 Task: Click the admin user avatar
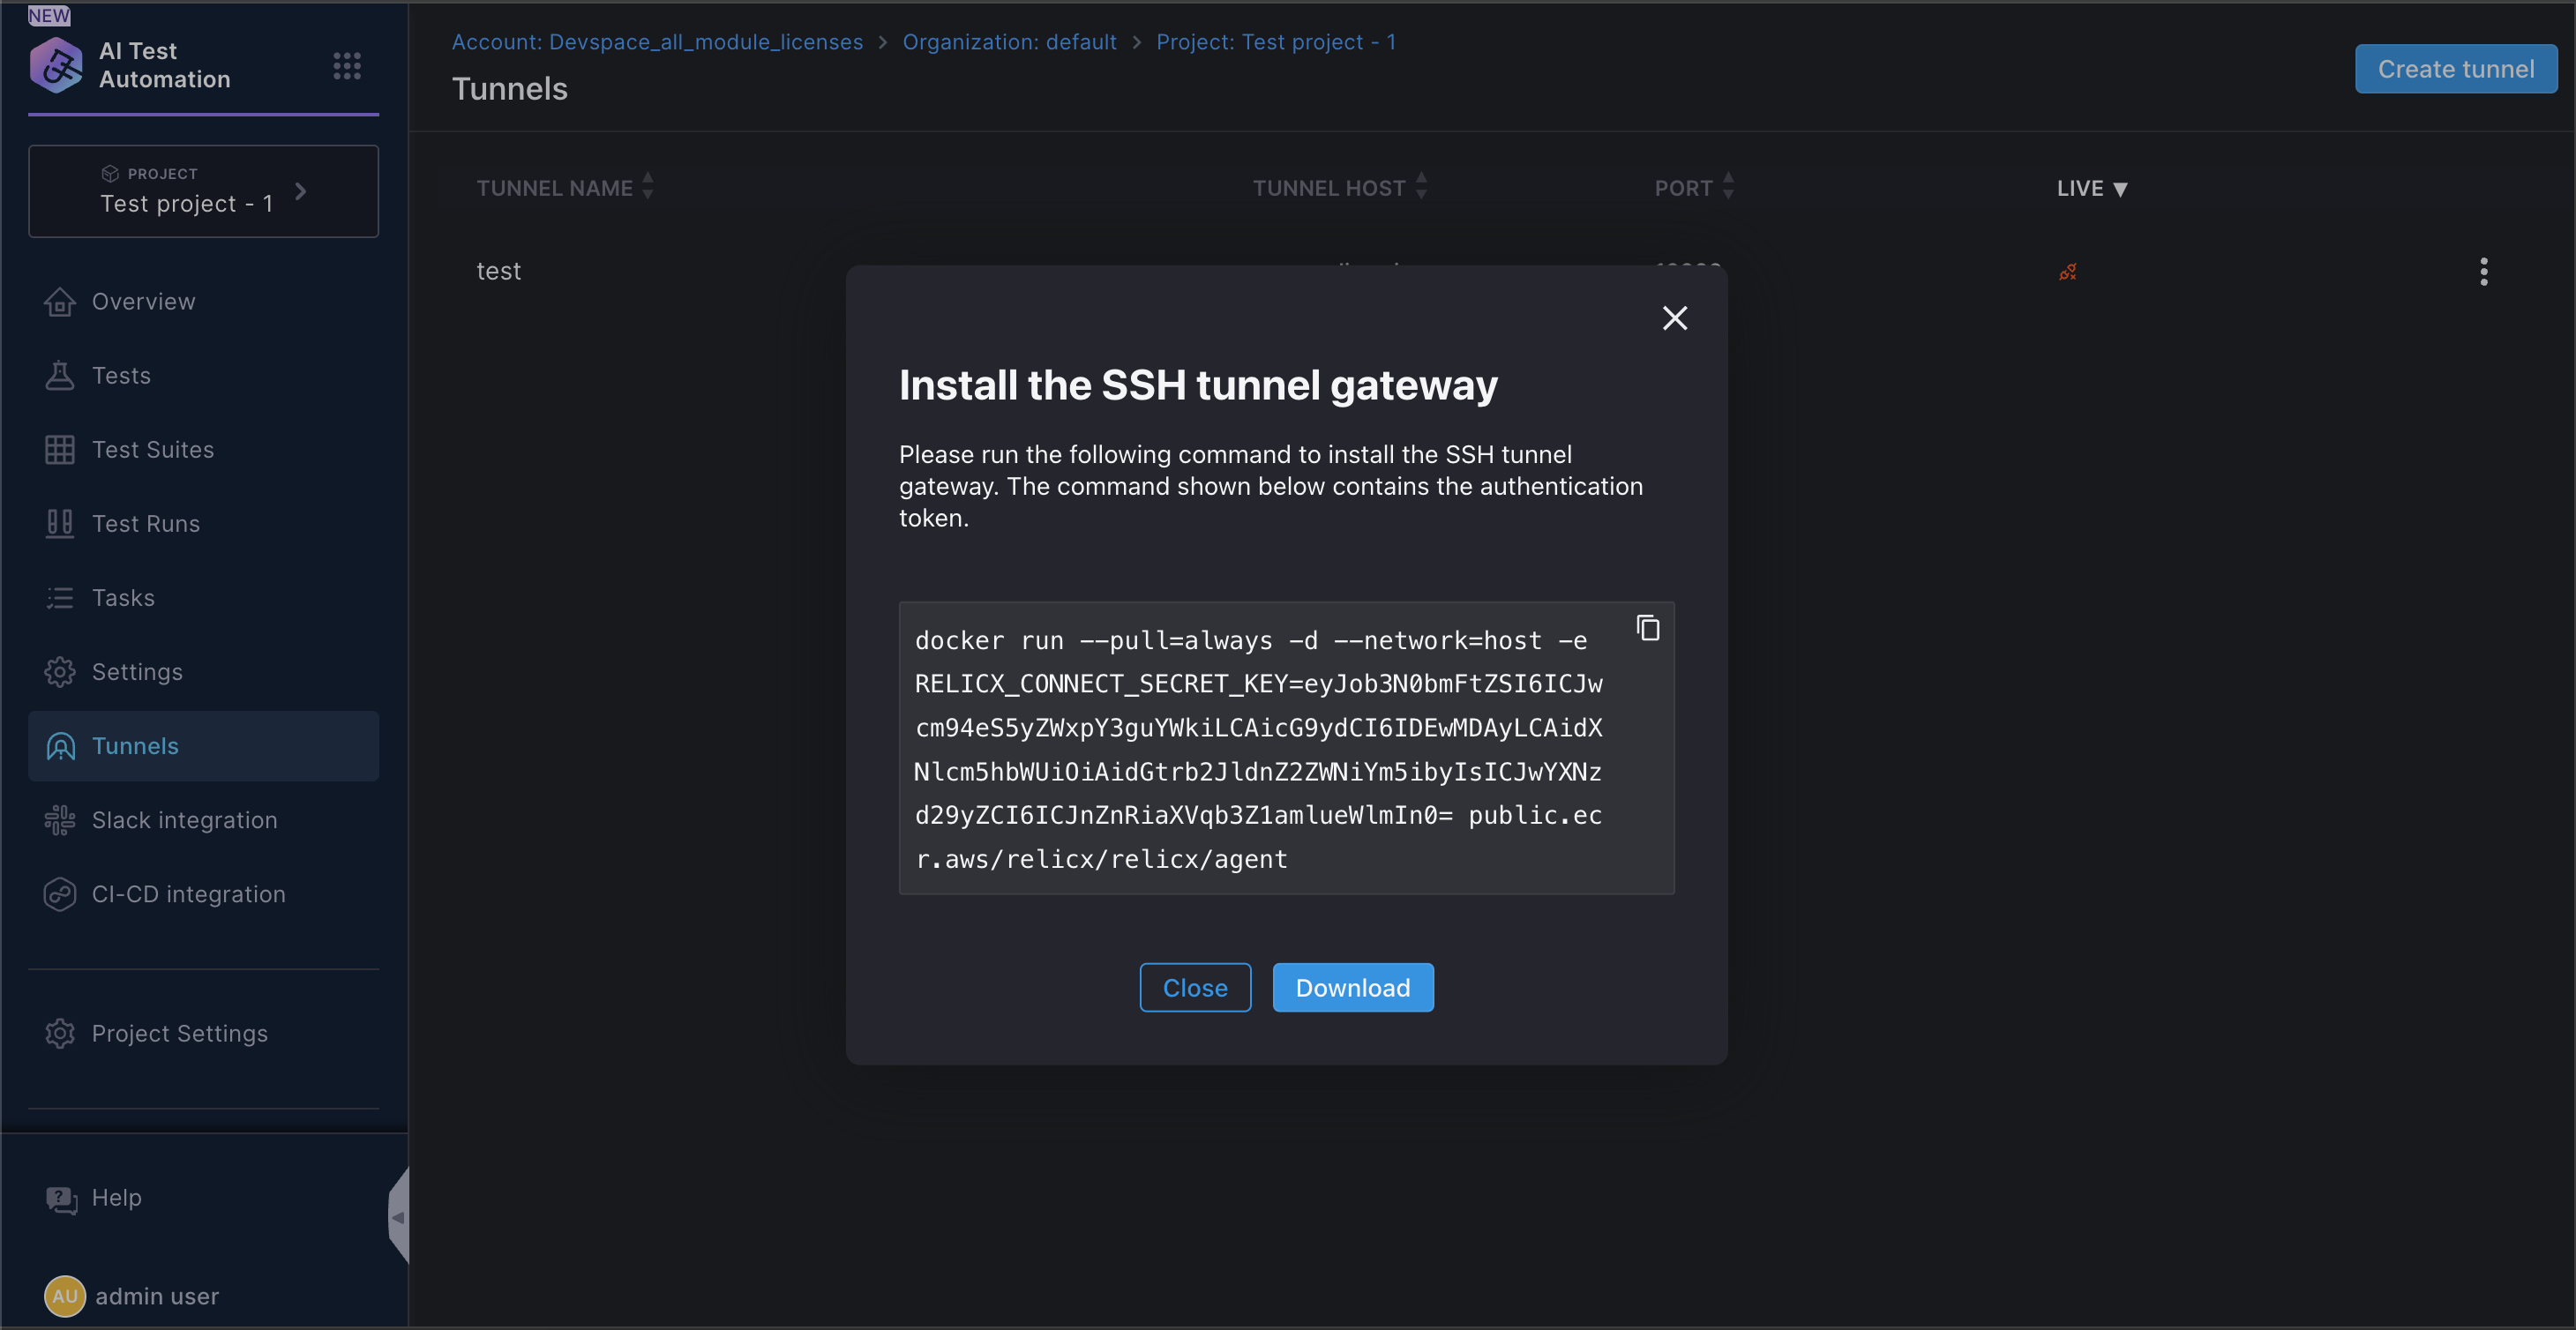tap(64, 1296)
